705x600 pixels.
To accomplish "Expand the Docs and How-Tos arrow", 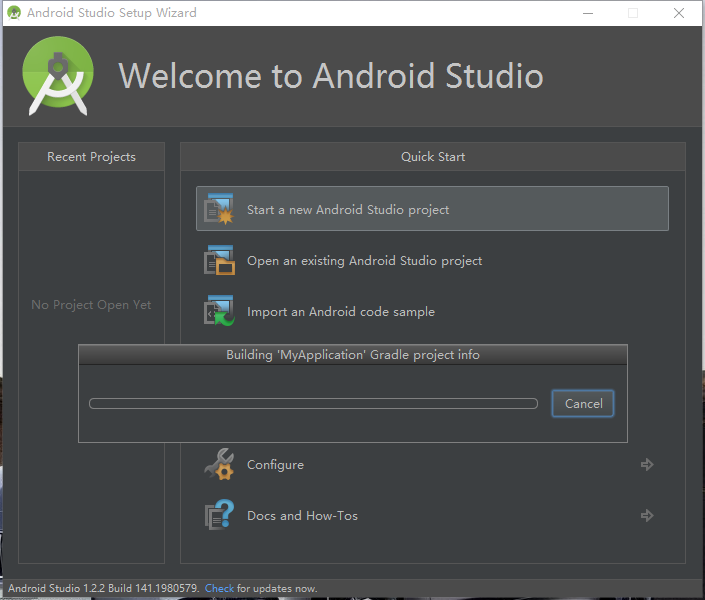I will coord(647,515).
